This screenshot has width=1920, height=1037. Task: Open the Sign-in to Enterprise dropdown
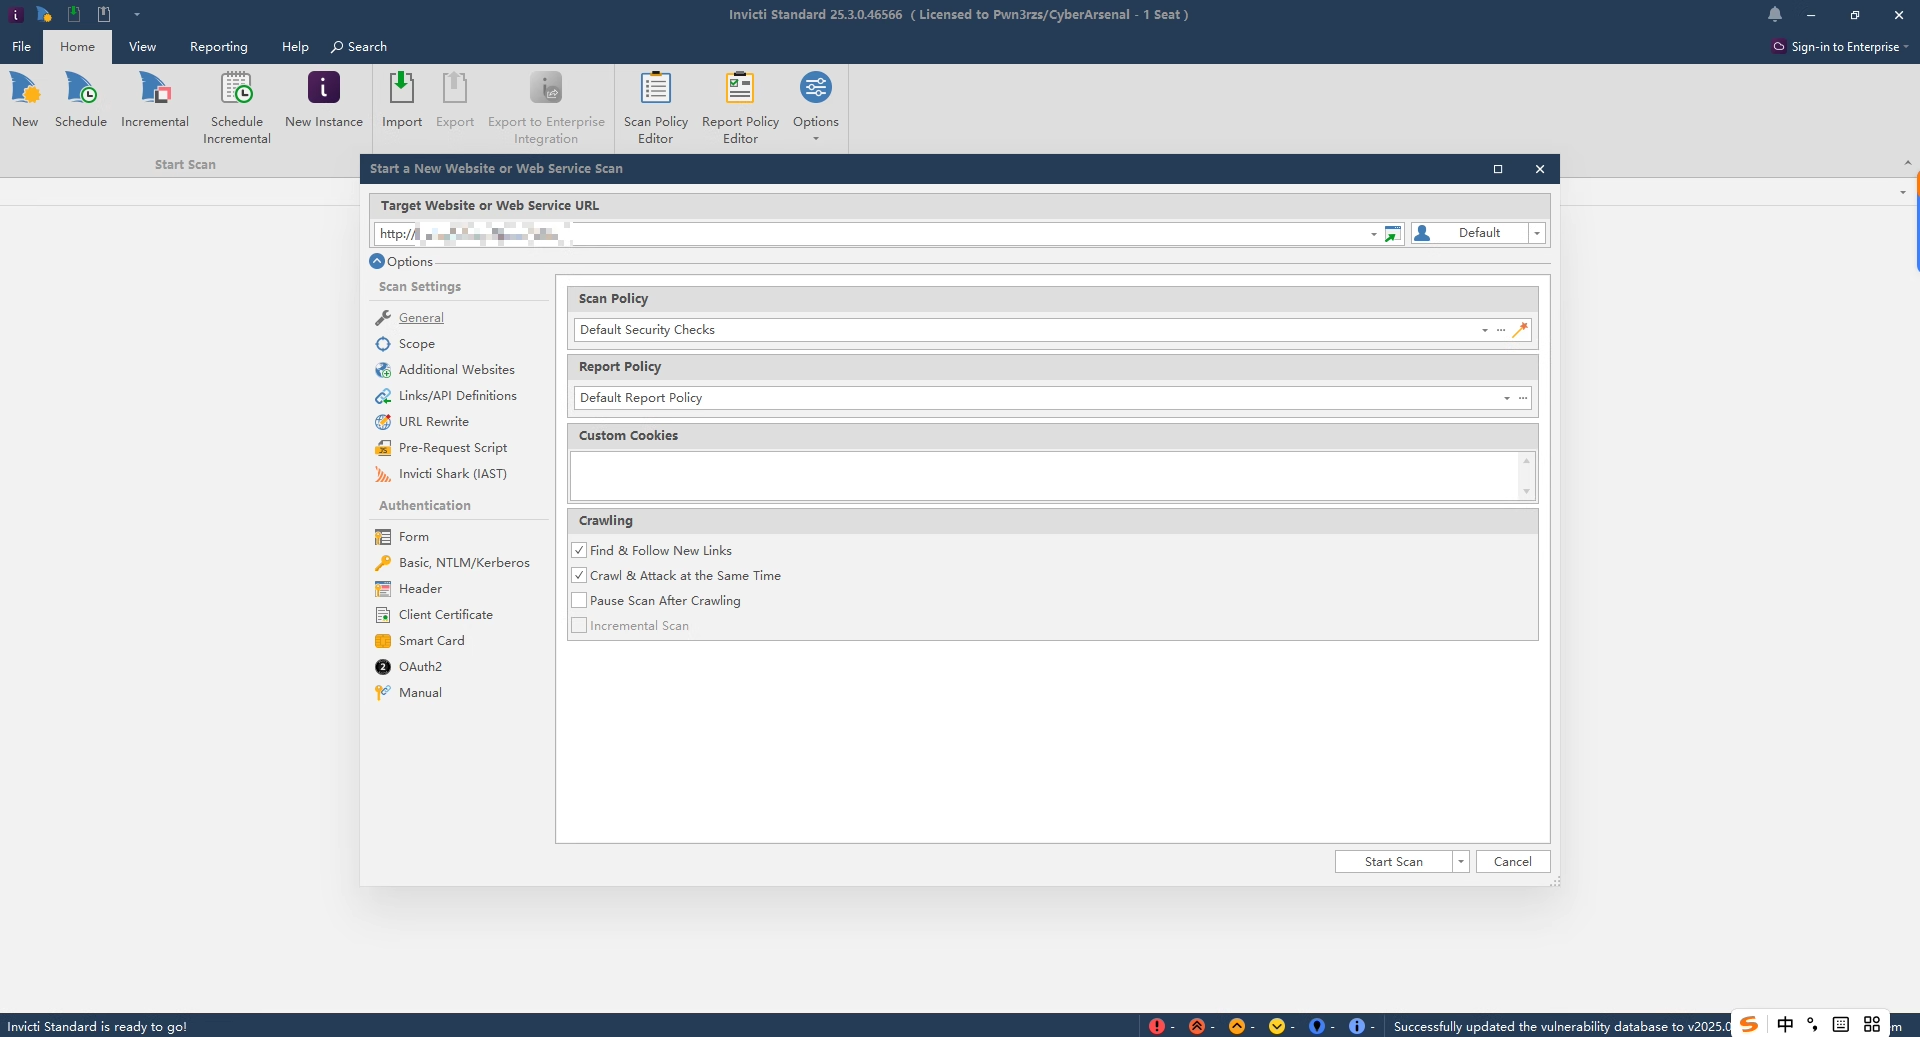point(1840,47)
